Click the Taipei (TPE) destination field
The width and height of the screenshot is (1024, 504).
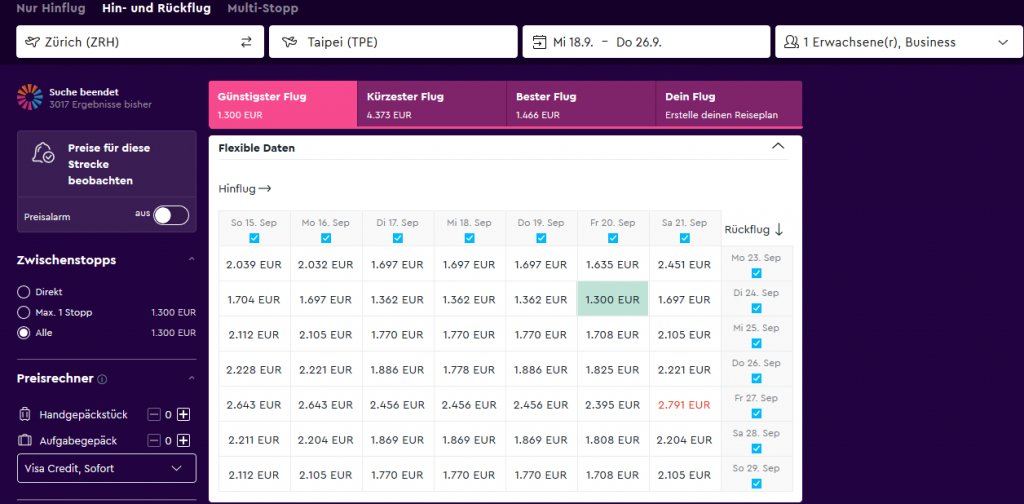(x=393, y=42)
